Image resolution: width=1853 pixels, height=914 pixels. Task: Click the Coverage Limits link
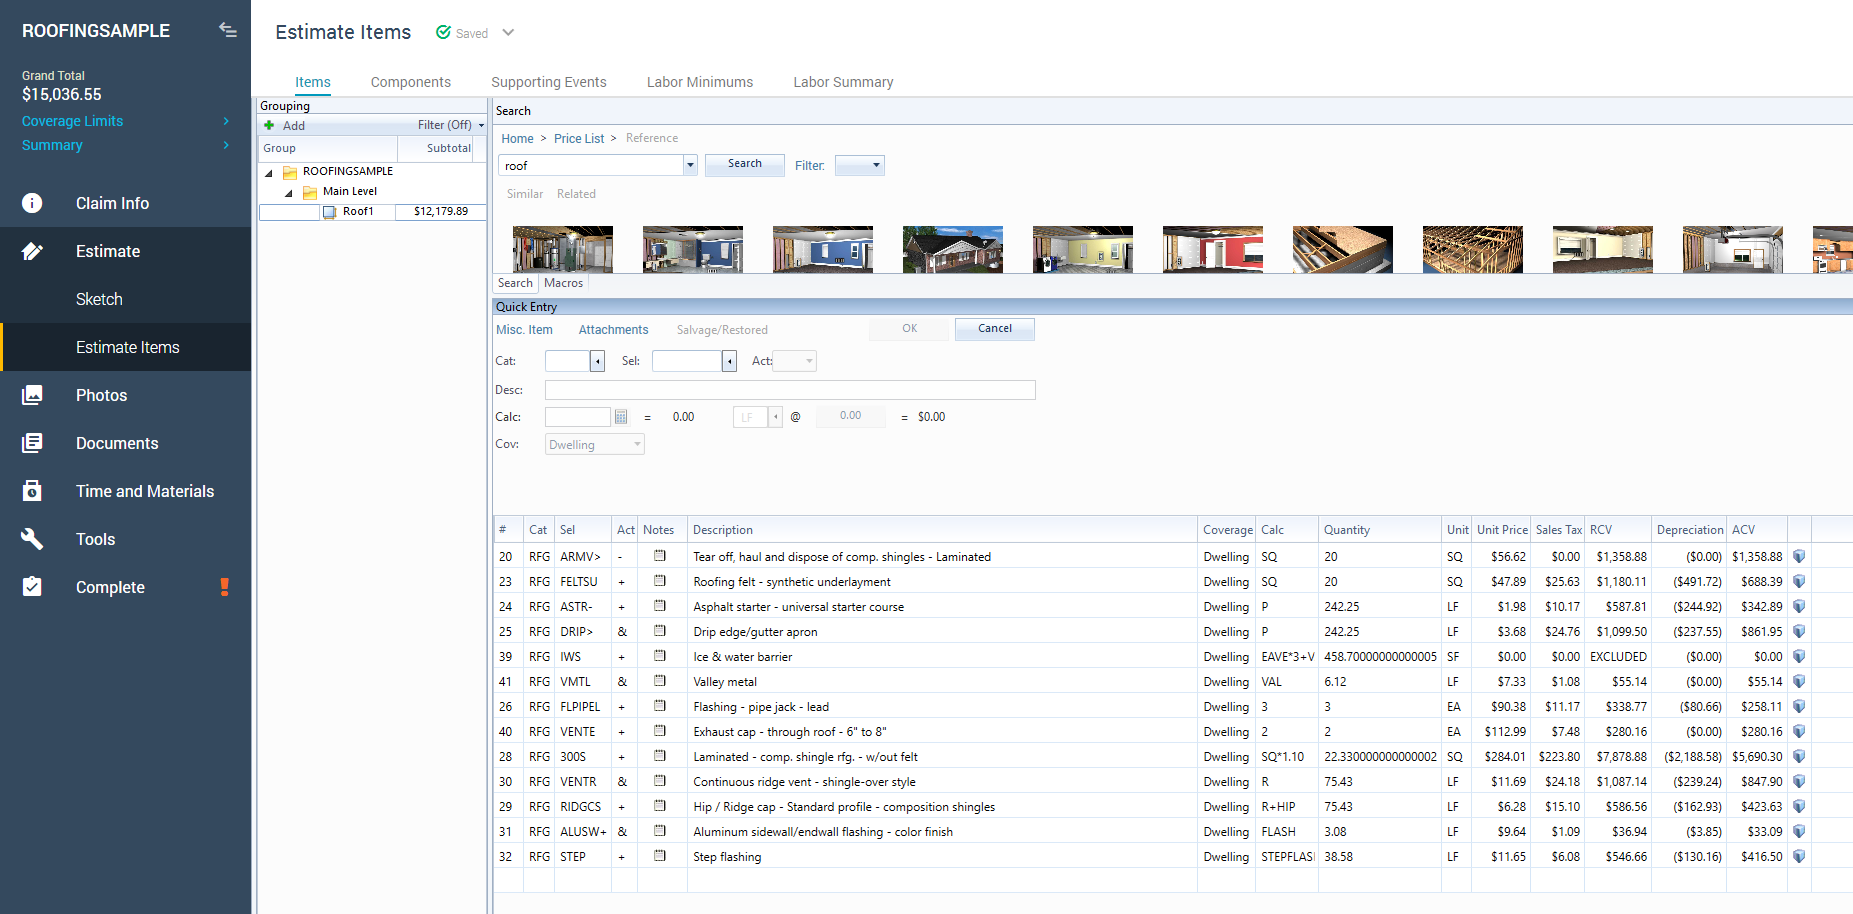[x=72, y=121]
